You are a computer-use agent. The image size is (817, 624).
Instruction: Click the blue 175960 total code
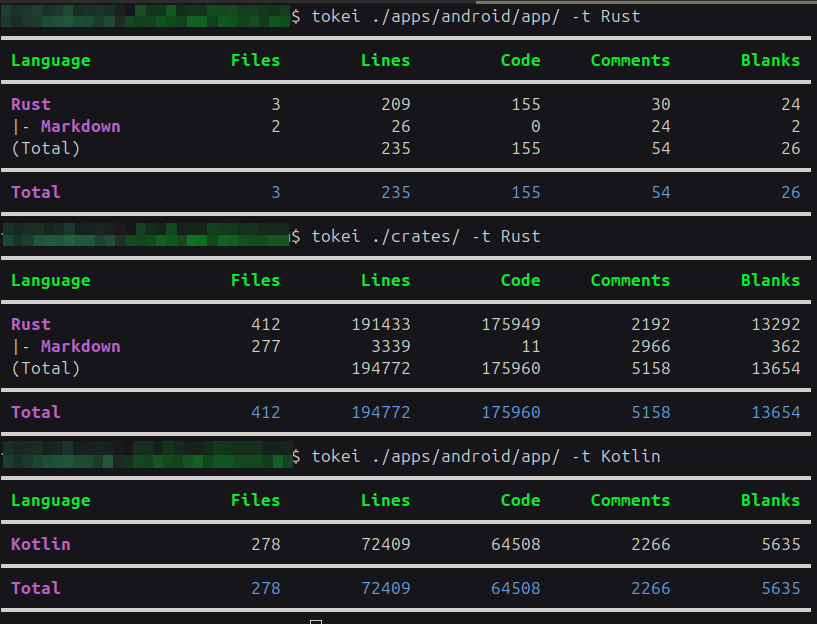(511, 413)
